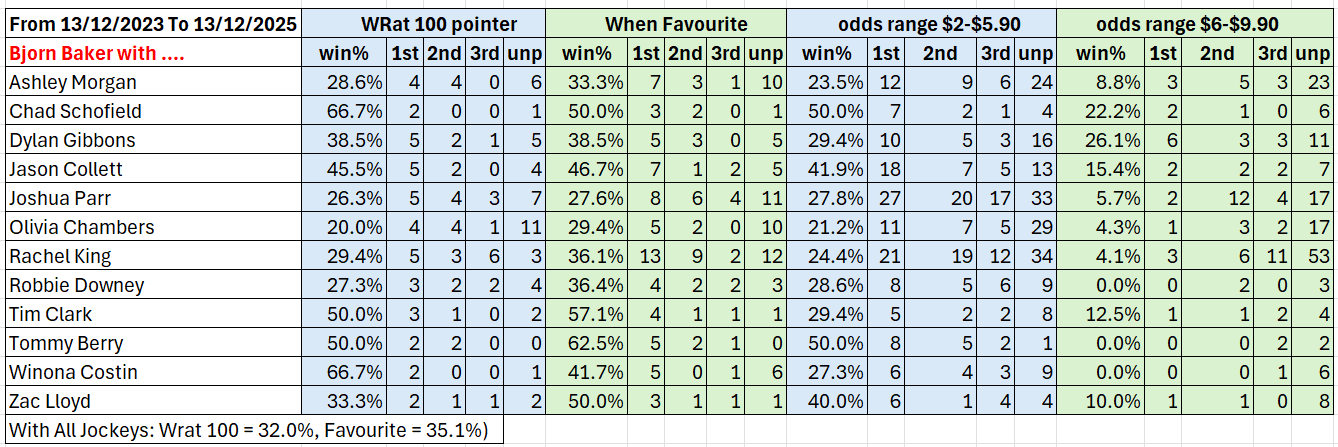Click the "WRat 100 pointer" header cell
The height and width of the screenshot is (447, 1338).
423,23
